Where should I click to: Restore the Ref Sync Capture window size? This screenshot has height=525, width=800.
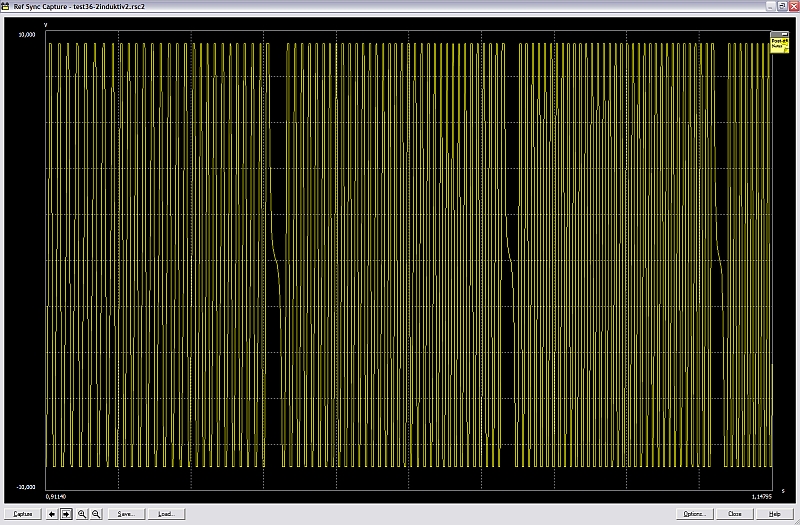783,6
